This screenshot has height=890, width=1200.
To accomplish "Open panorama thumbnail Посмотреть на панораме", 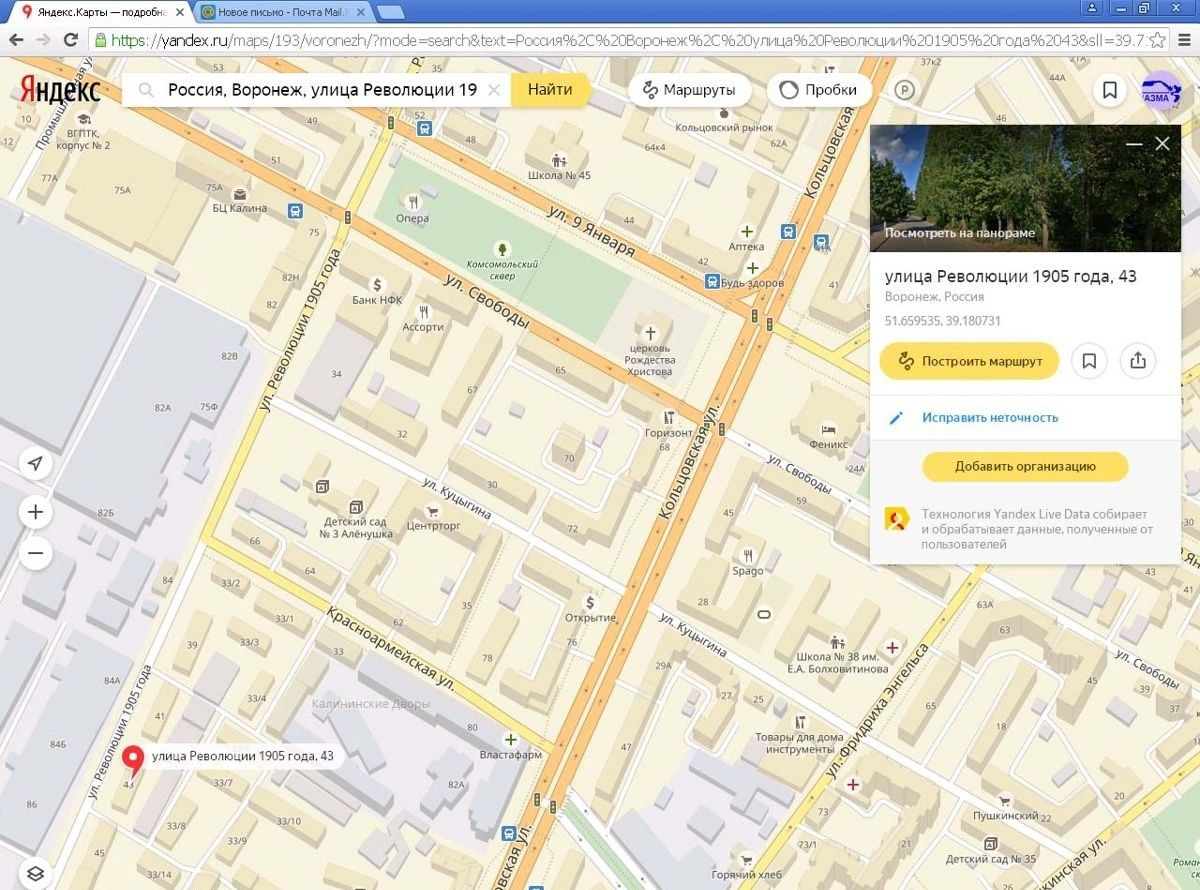I will pos(1025,189).
